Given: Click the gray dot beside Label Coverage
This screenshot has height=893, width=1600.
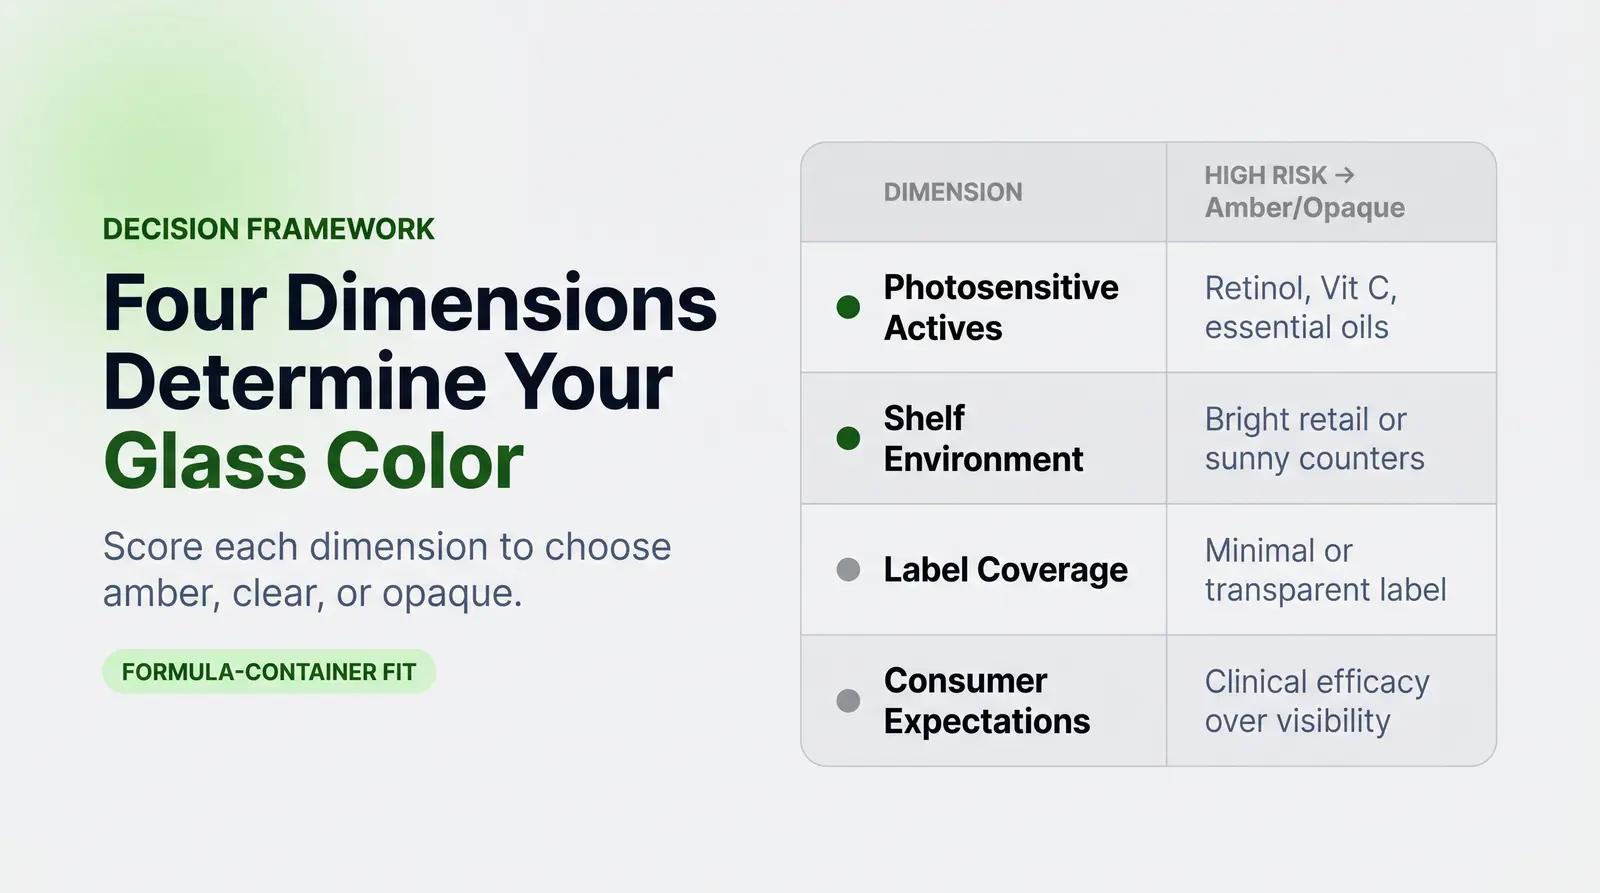Looking at the screenshot, I should (x=848, y=570).
